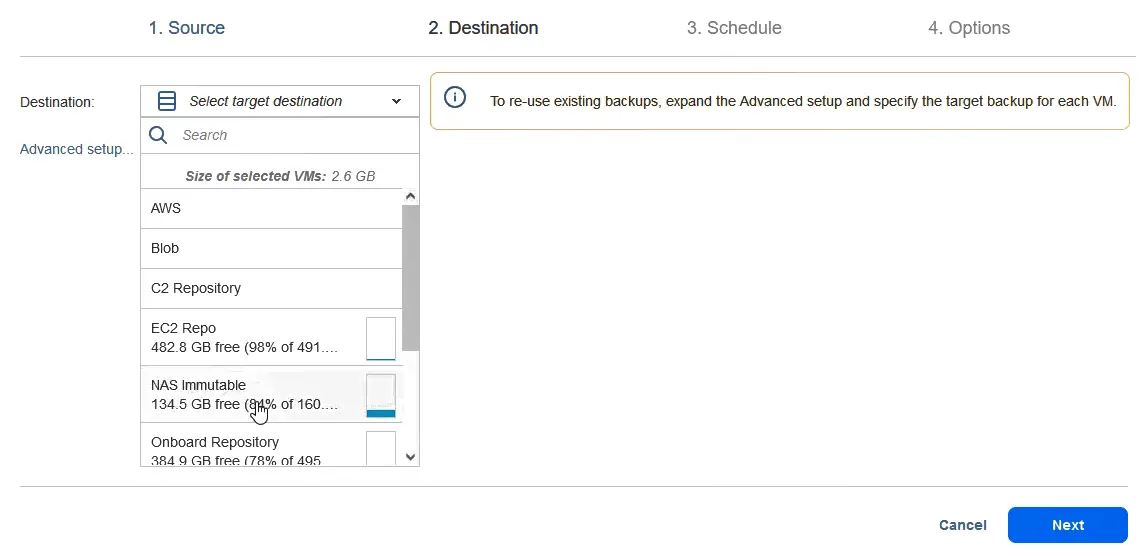The height and width of the screenshot is (556, 1141).
Task: Select the Onboard Repository entry
Action: (x=271, y=445)
